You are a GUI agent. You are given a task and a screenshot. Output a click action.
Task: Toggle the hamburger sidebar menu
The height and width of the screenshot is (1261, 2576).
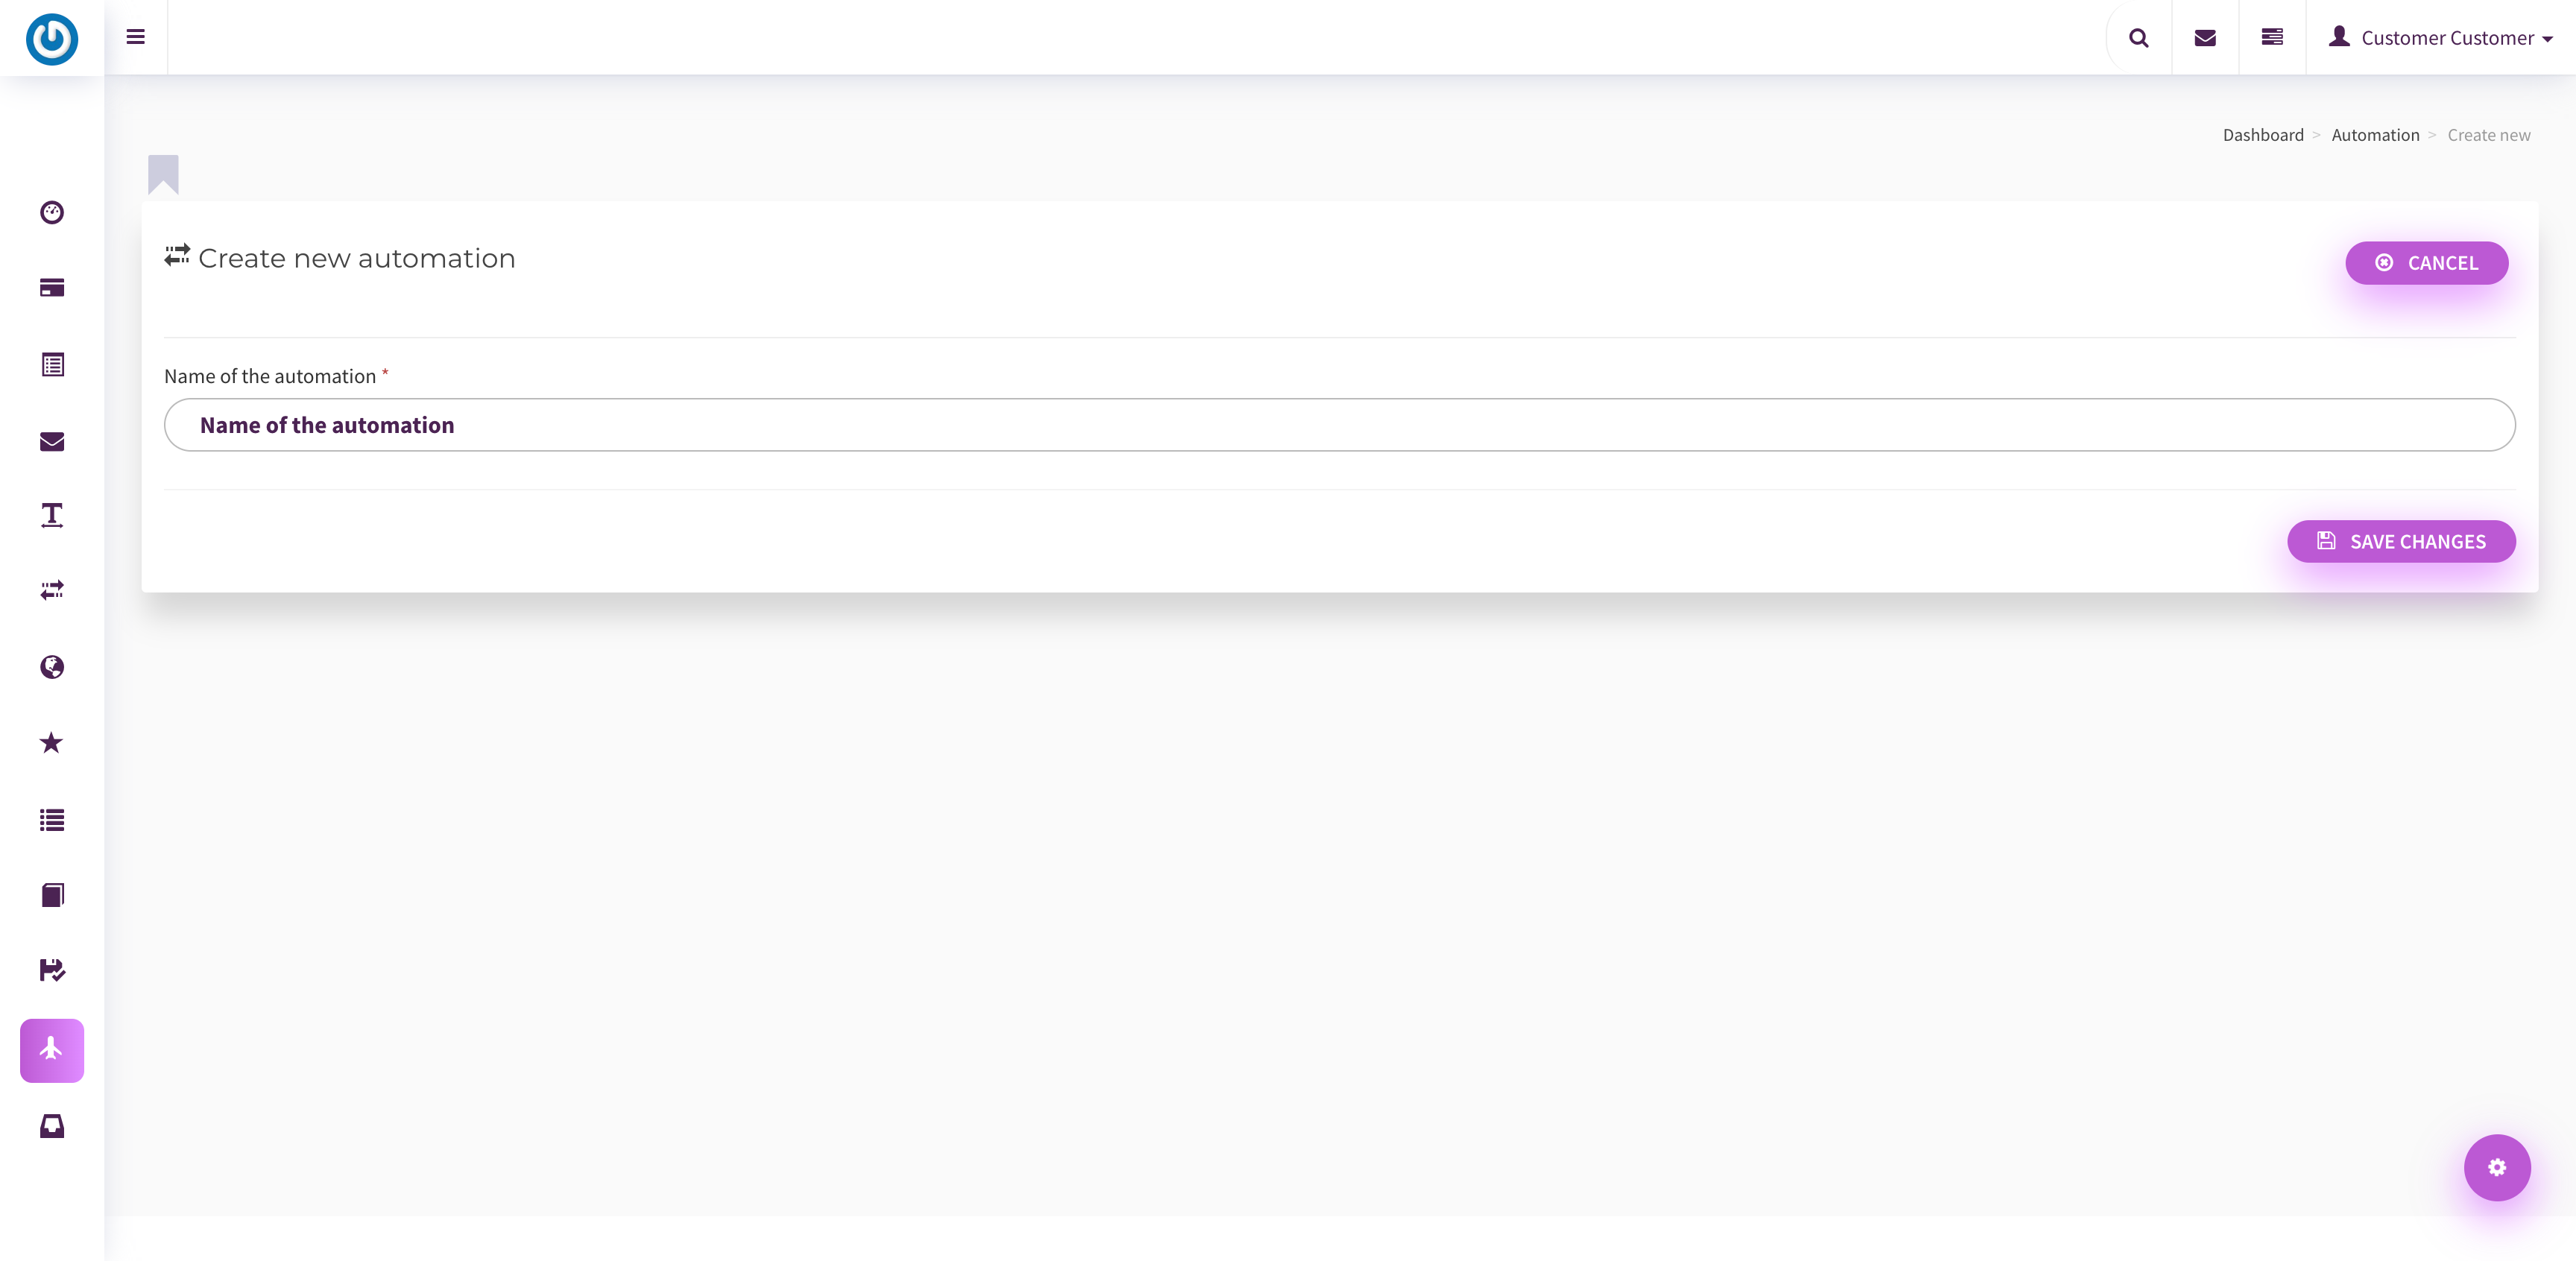point(136,37)
